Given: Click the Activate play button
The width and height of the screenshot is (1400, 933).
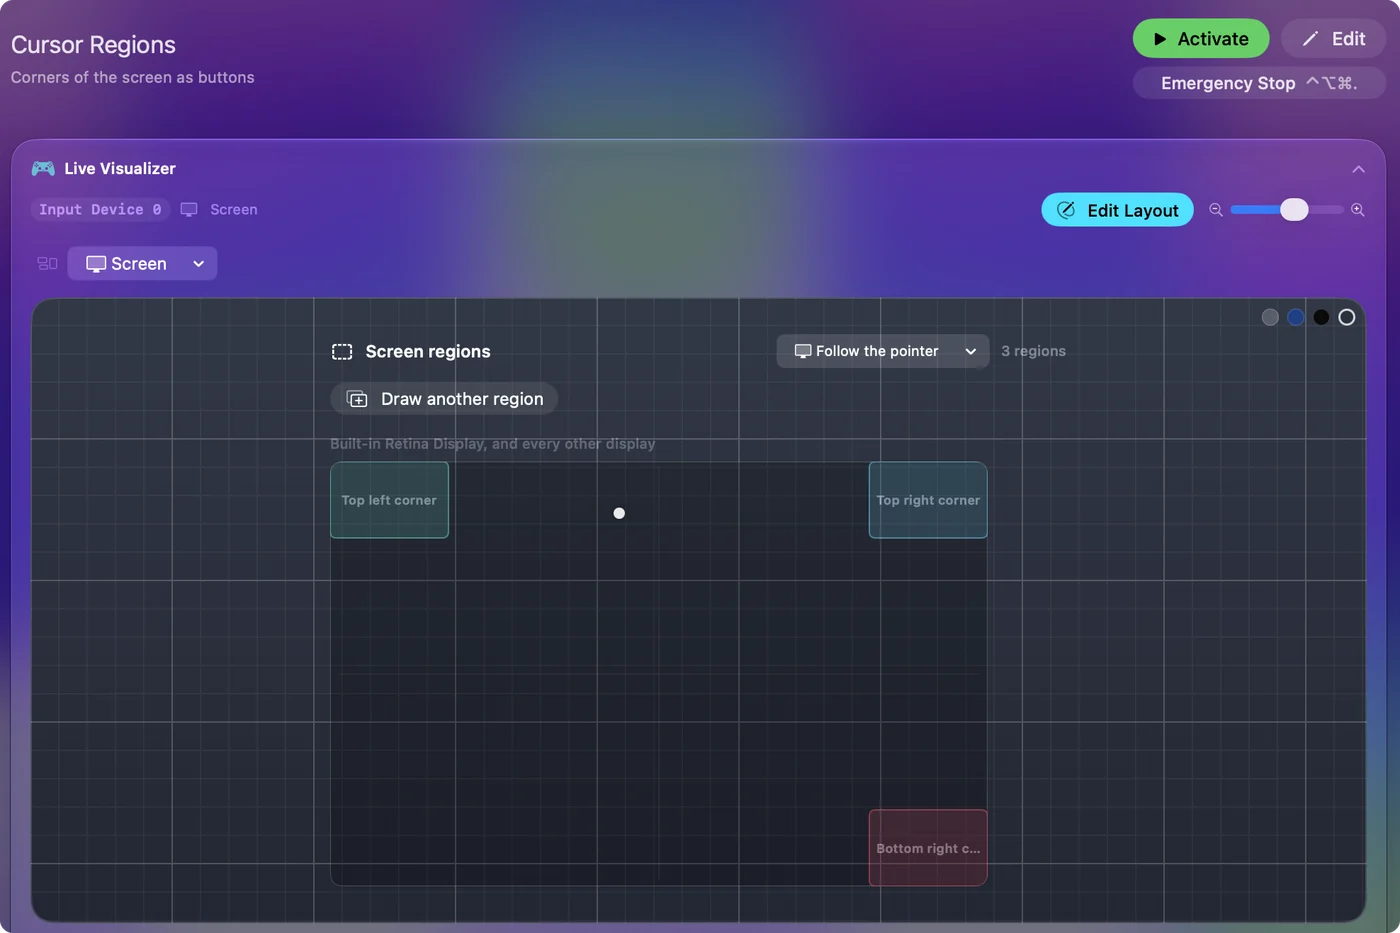Looking at the screenshot, I should pos(1200,39).
